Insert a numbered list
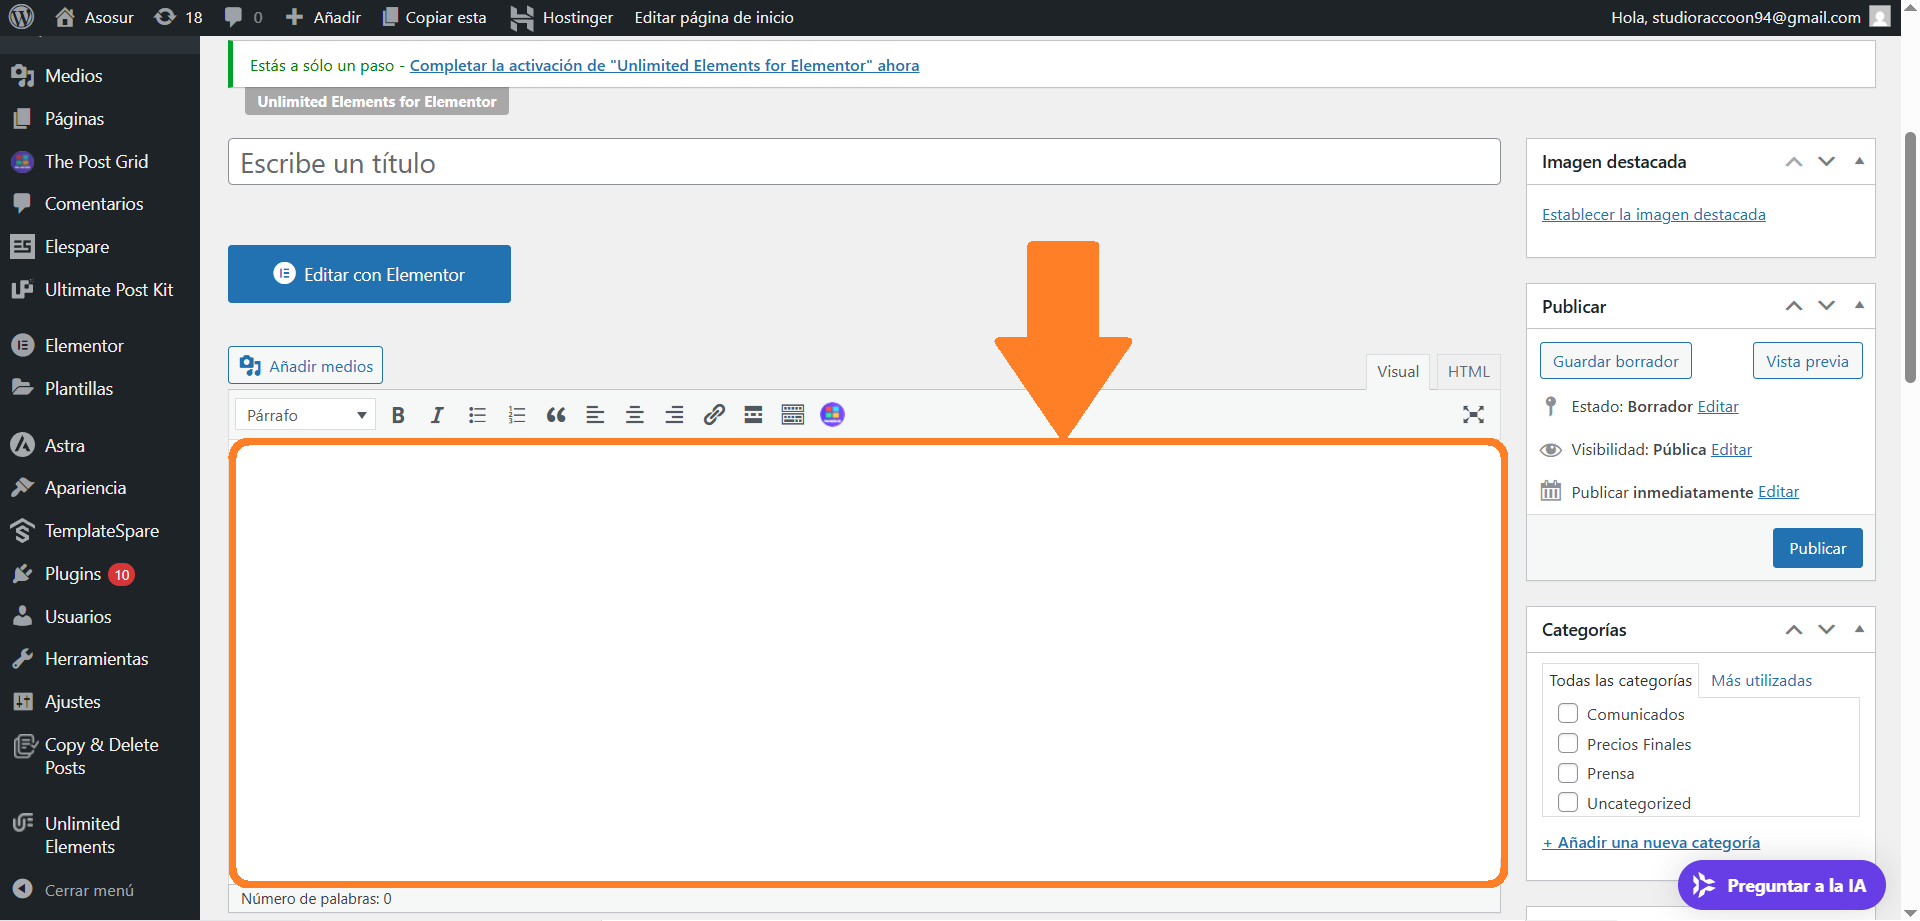Screen dimensions: 1920x921 coord(516,415)
